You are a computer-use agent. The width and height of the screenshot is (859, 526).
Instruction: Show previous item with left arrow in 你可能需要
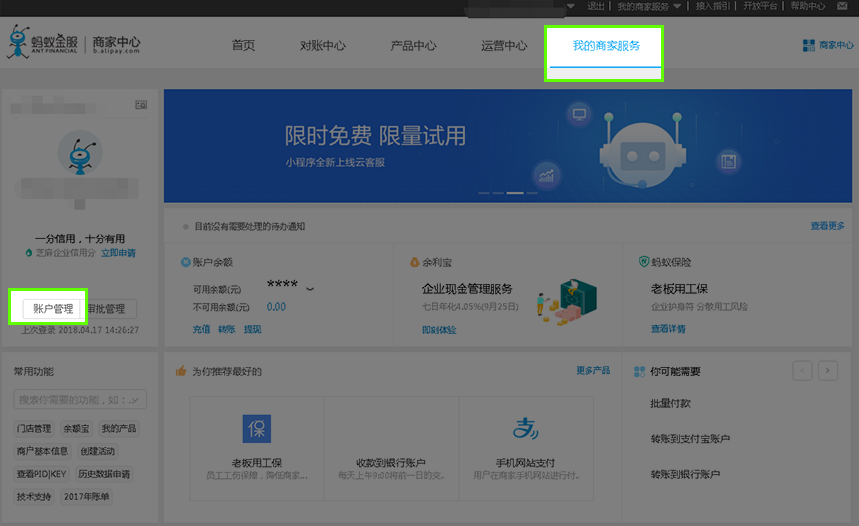point(802,371)
